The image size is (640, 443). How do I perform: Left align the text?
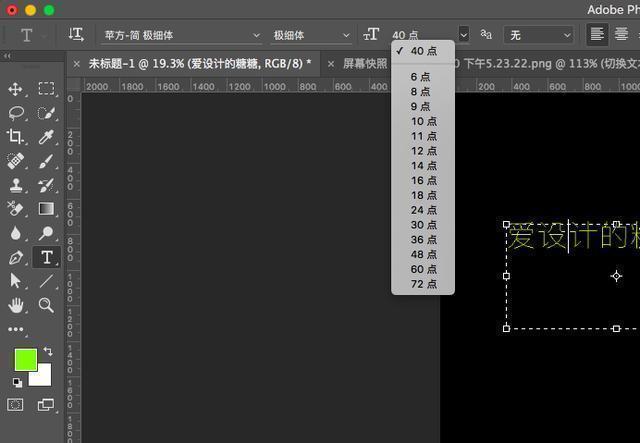pos(597,34)
